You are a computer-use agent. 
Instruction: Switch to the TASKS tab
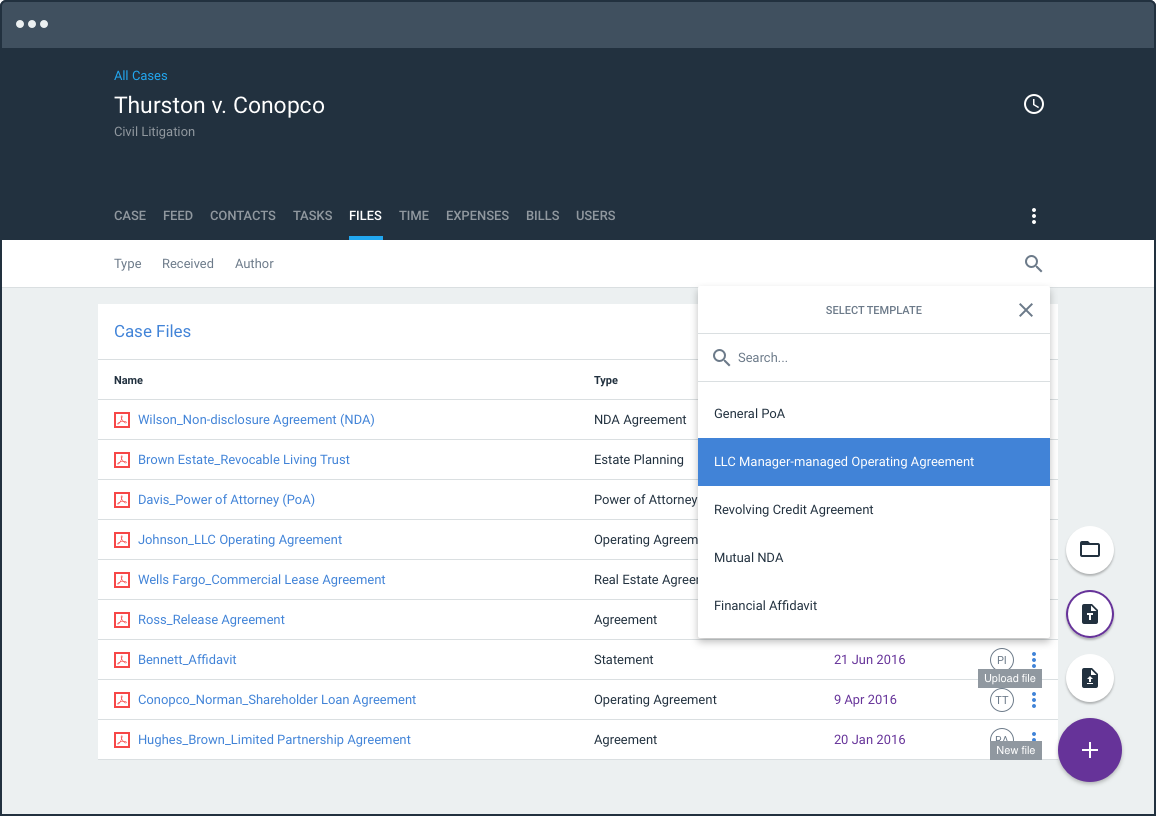313,215
